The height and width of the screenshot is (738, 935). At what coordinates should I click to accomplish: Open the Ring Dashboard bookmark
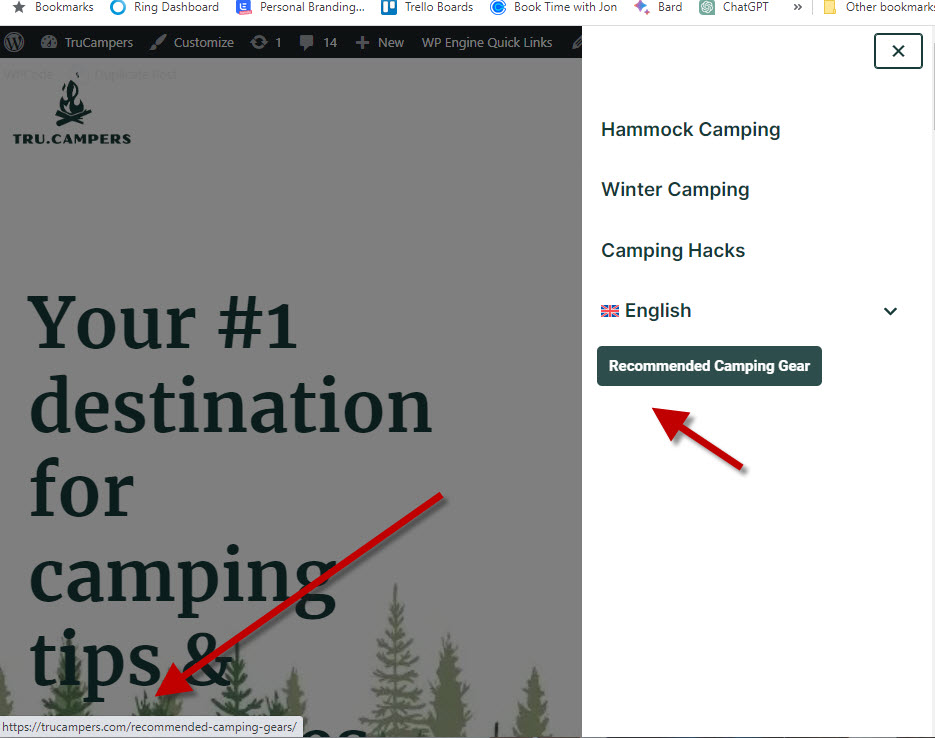165,7
